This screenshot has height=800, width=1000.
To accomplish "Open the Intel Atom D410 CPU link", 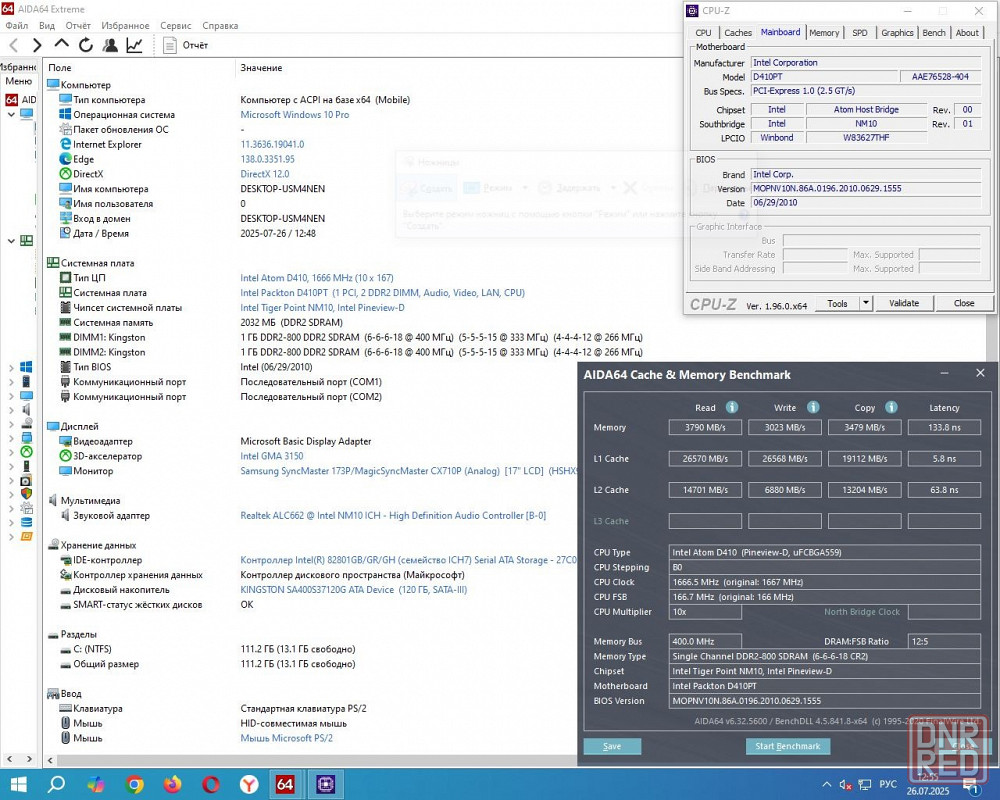I will (x=317, y=278).
